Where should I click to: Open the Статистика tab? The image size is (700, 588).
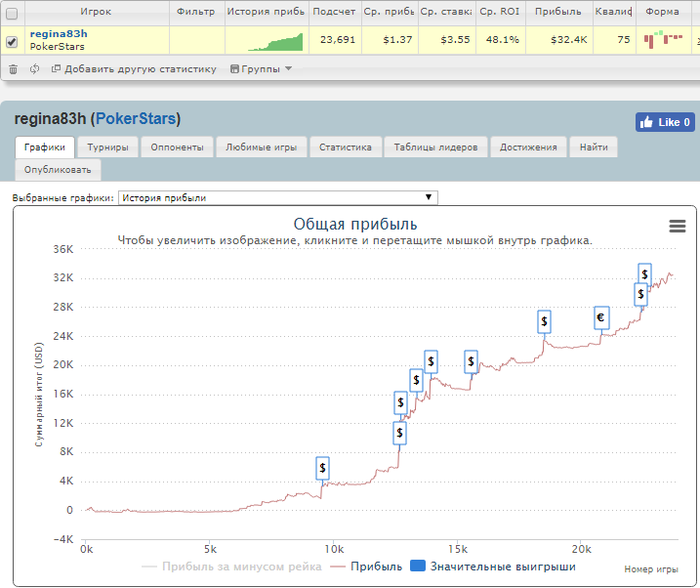coord(345,147)
